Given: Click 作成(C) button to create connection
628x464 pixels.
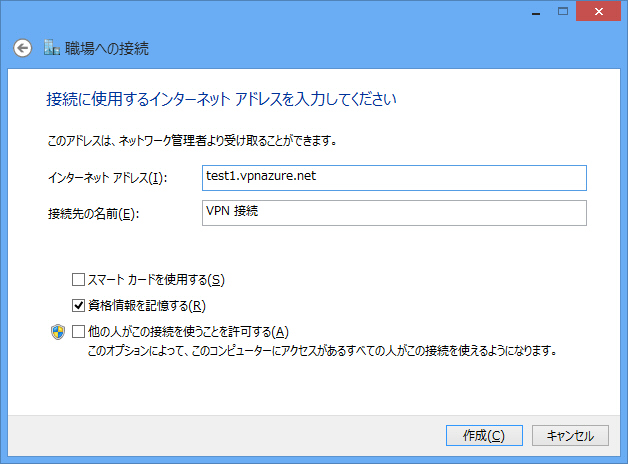Looking at the screenshot, I should point(484,436).
